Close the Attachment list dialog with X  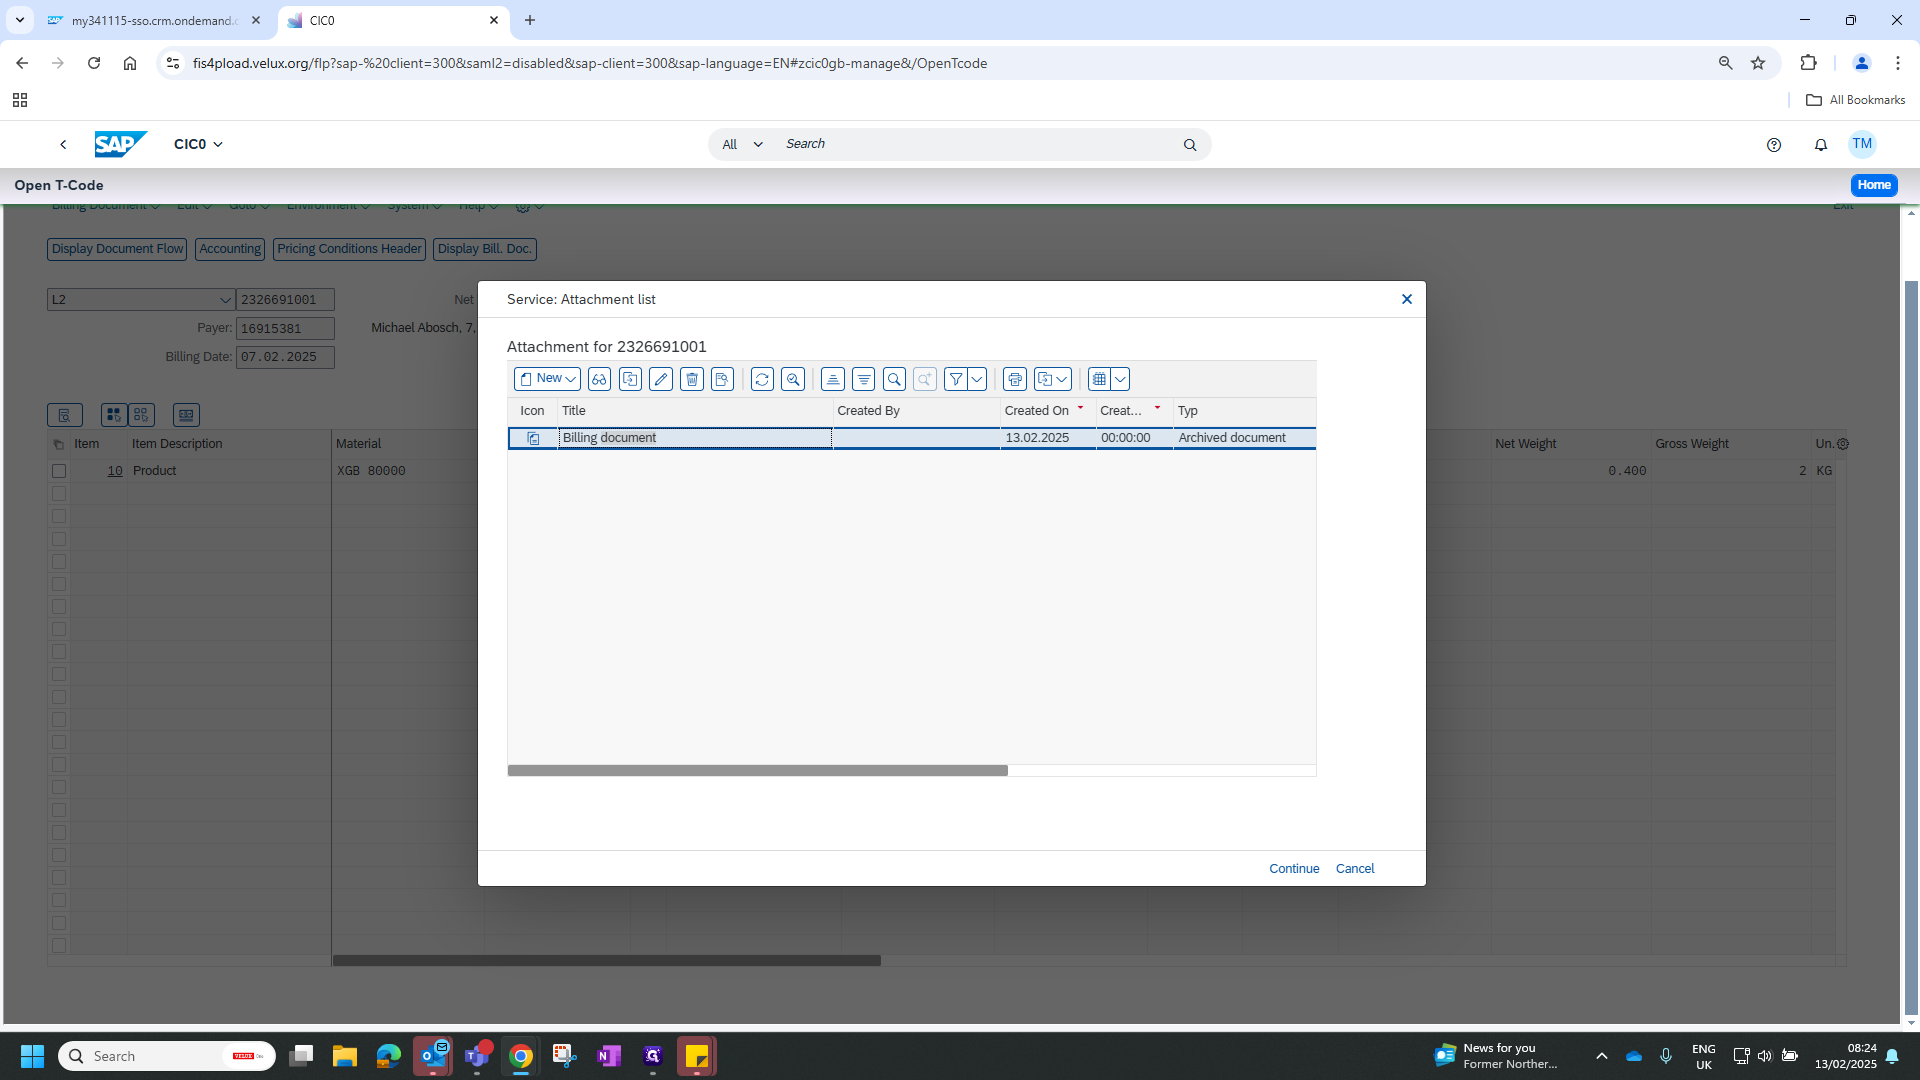[x=1407, y=299]
